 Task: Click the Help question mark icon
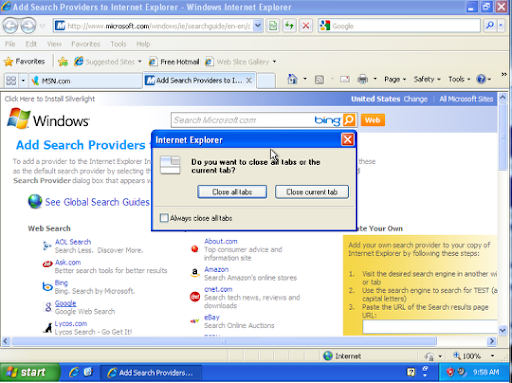pos(481,79)
